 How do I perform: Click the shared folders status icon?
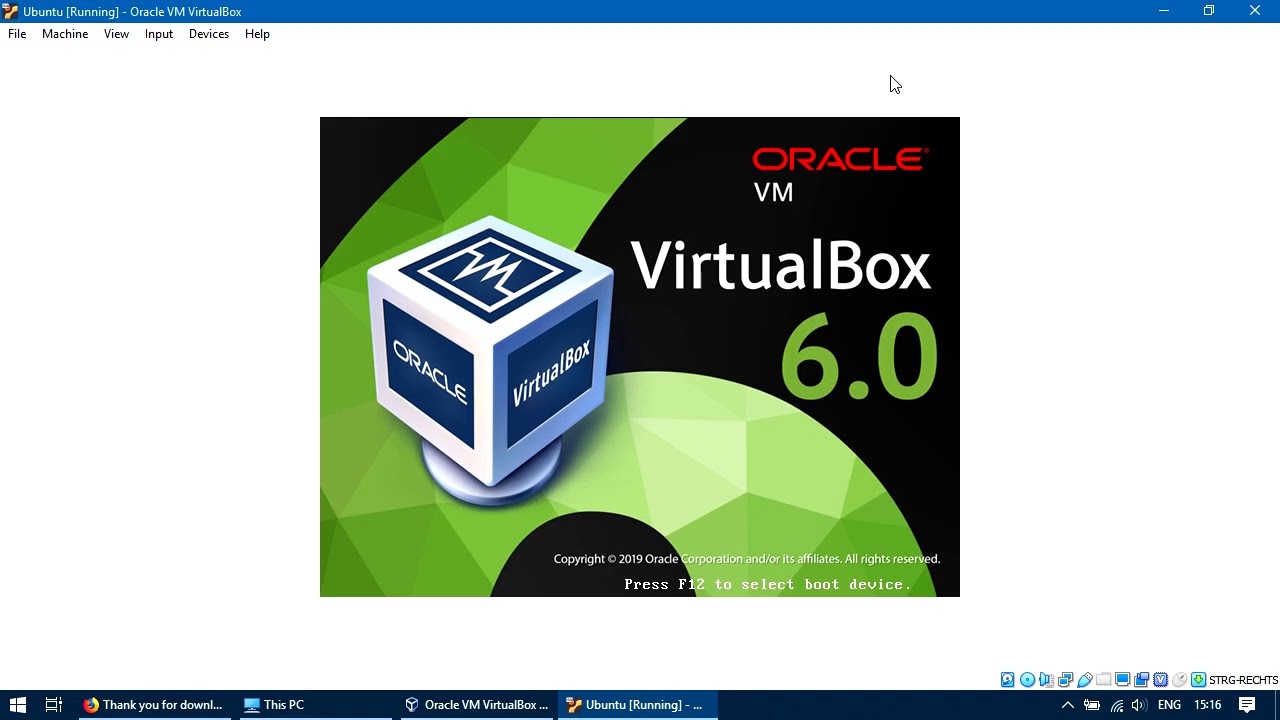[x=1103, y=680]
